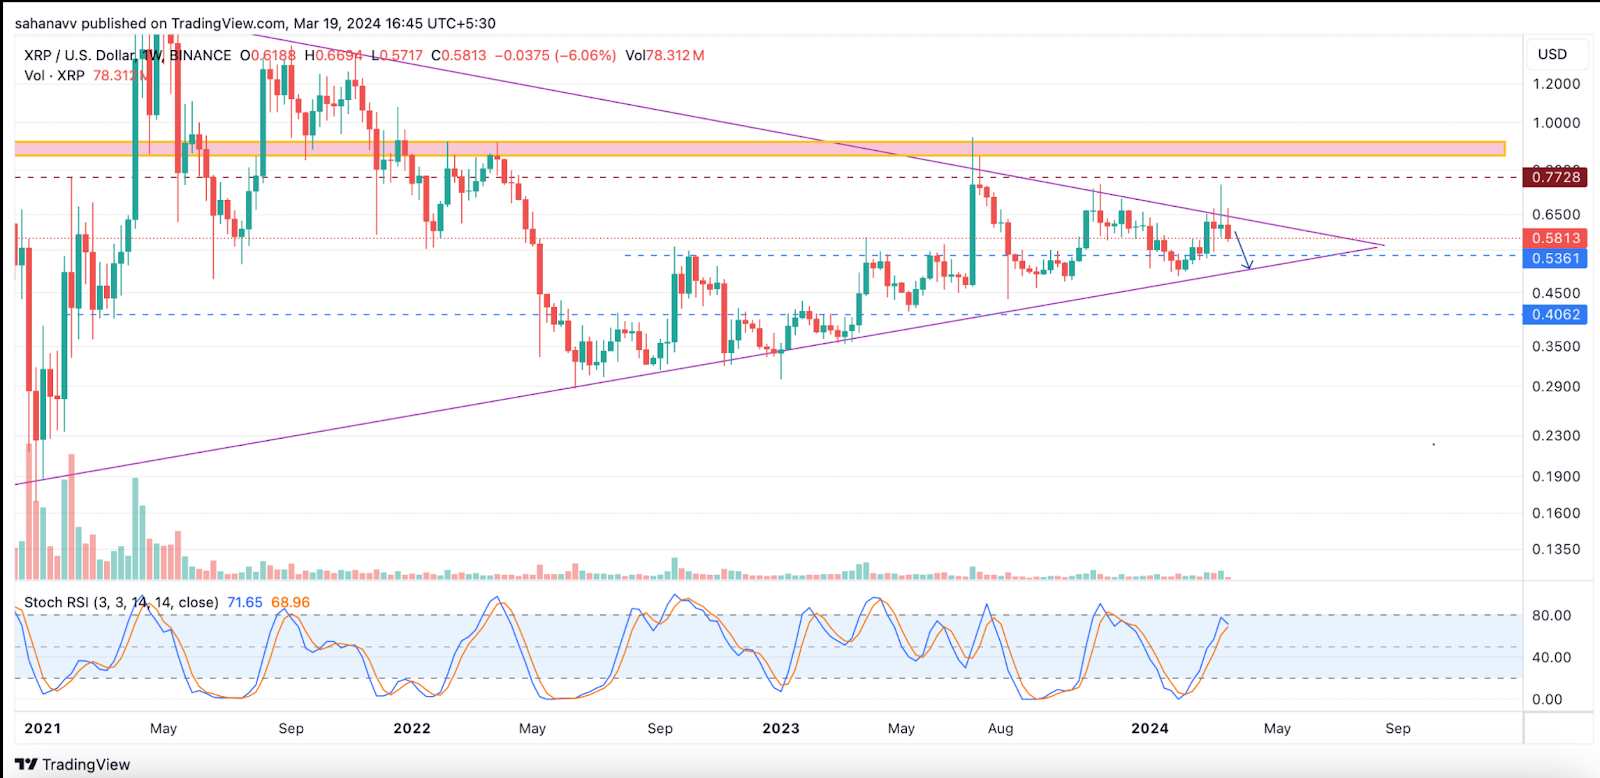Select the orange-pink resistance zone rectangle
Screen dimensions: 1600x778
[x=760, y=148]
